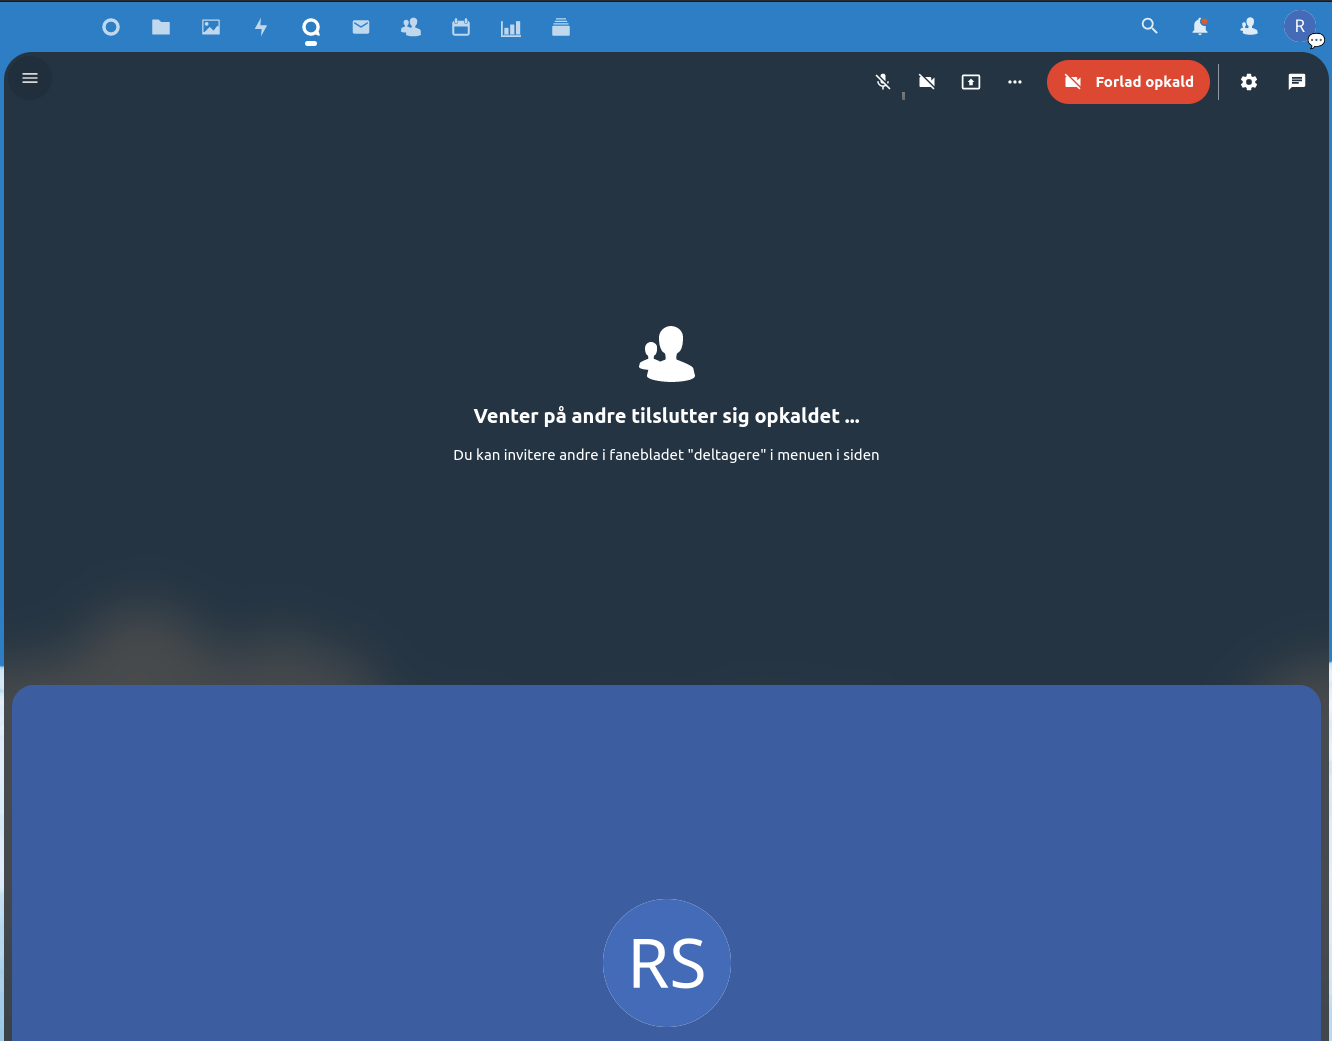Open the Talk app icon
The width and height of the screenshot is (1332, 1041).
click(x=311, y=27)
